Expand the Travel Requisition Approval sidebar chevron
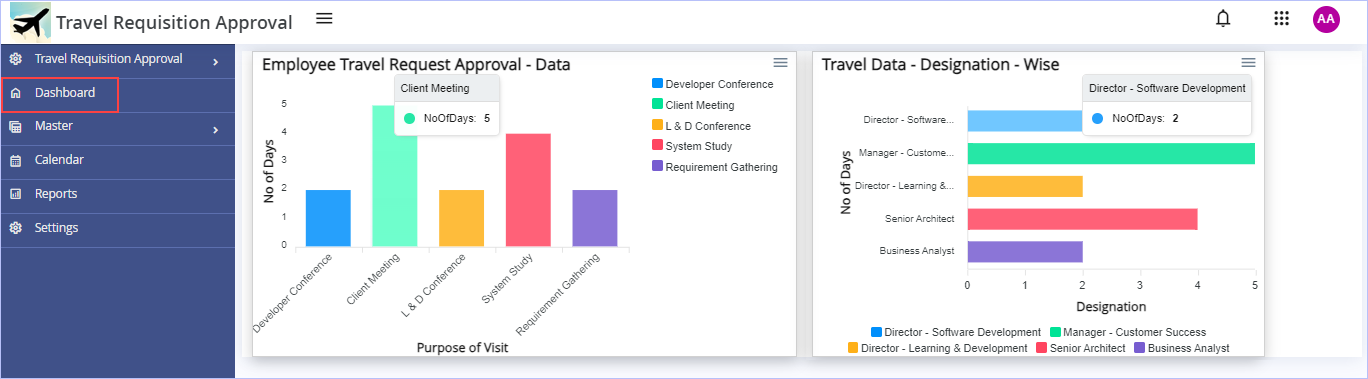This screenshot has width=1368, height=379. pyautogui.click(x=215, y=62)
